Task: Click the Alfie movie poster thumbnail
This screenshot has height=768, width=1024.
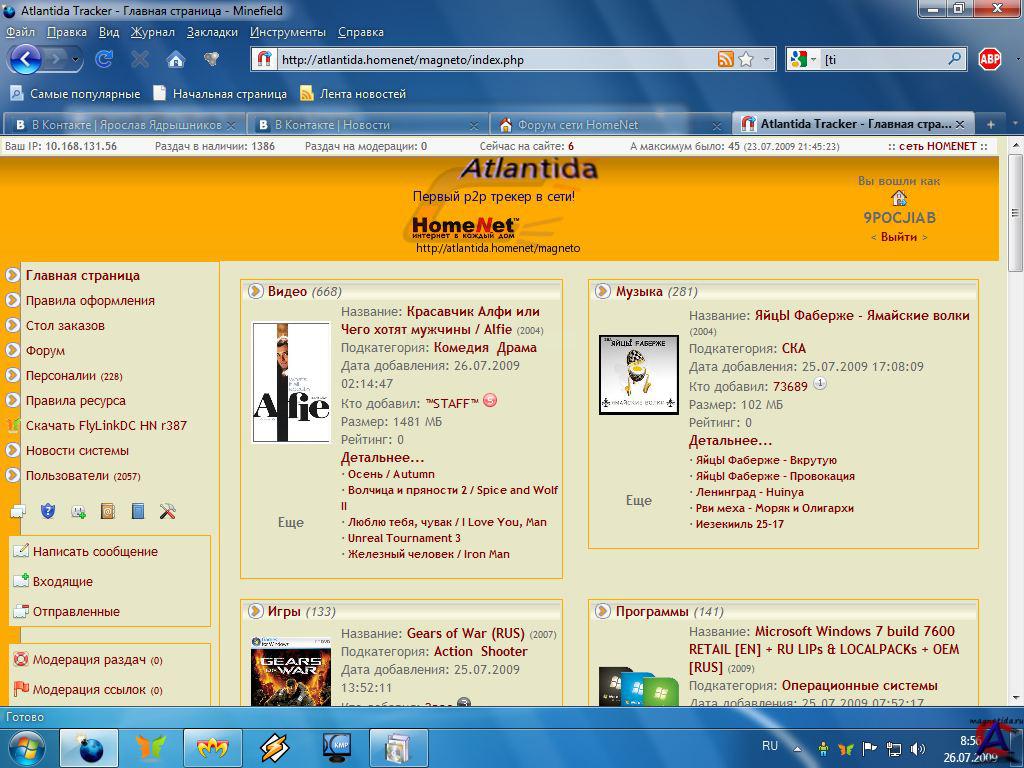Action: [291, 382]
